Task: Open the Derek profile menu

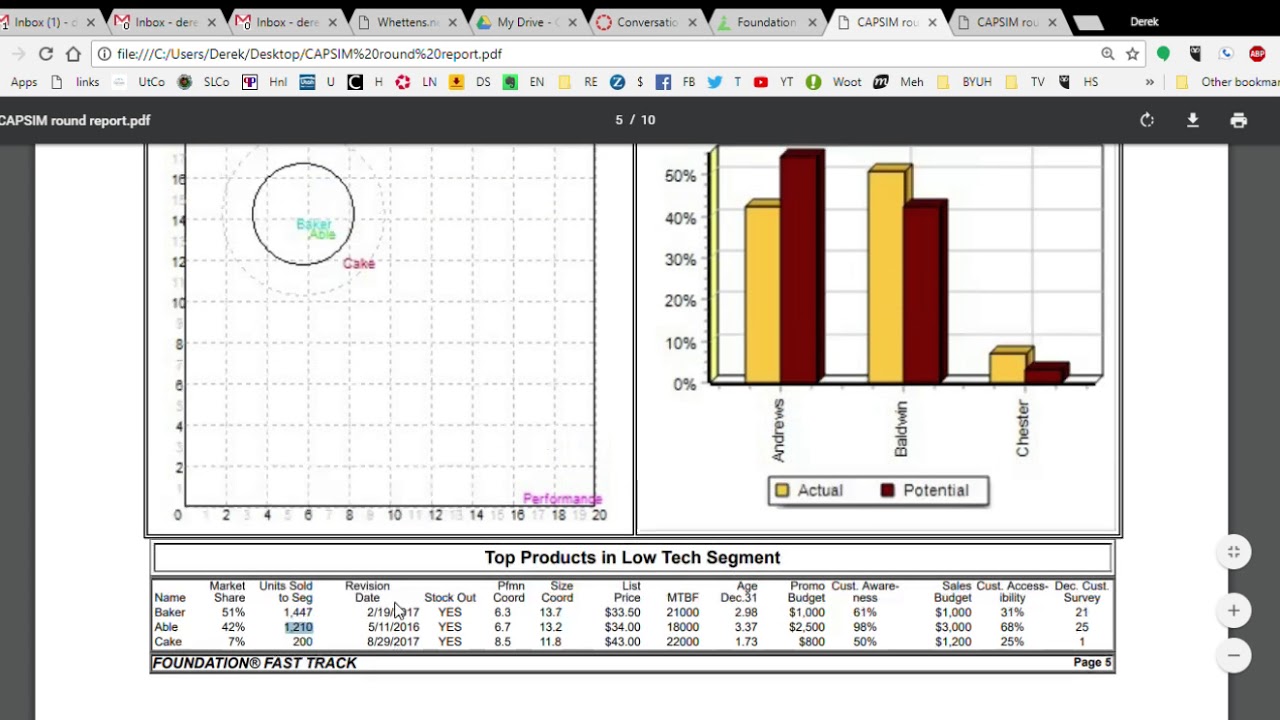Action: (1144, 22)
